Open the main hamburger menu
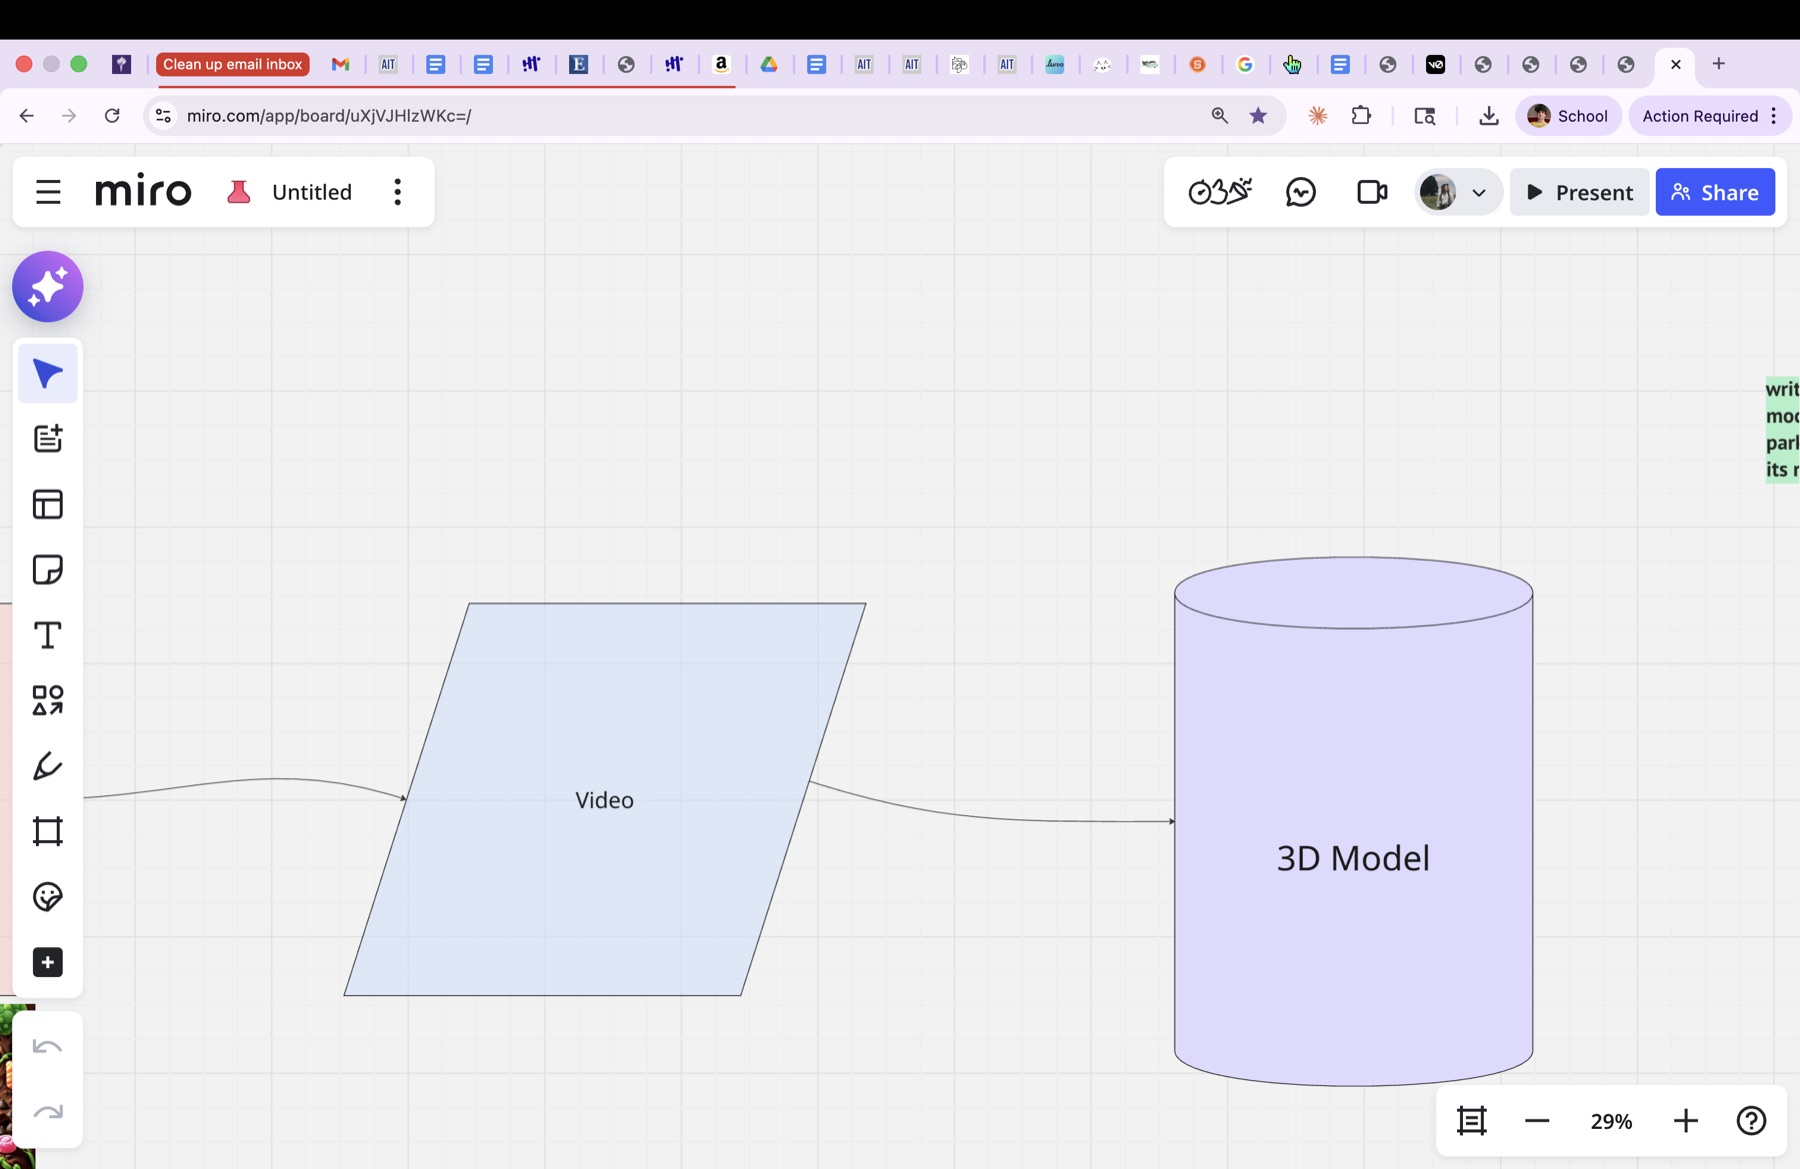This screenshot has height=1169, width=1800. 48,192
